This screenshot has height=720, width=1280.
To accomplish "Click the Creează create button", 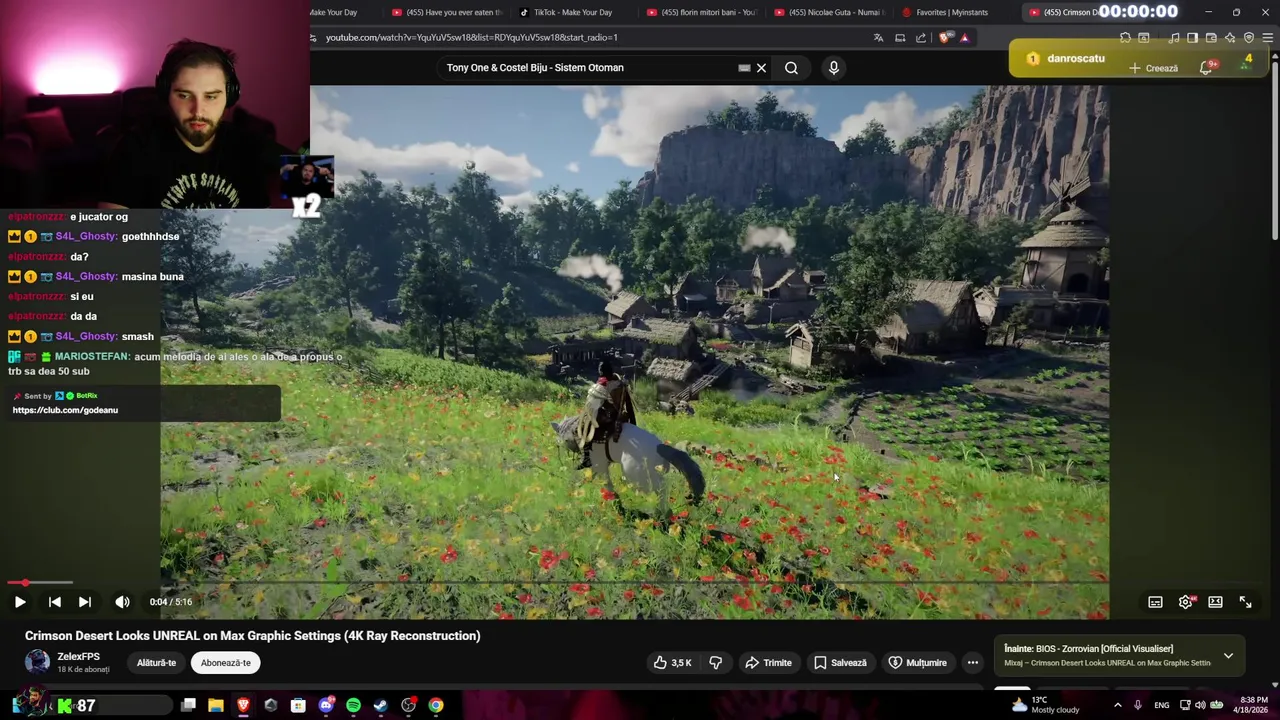I will coord(1154,68).
